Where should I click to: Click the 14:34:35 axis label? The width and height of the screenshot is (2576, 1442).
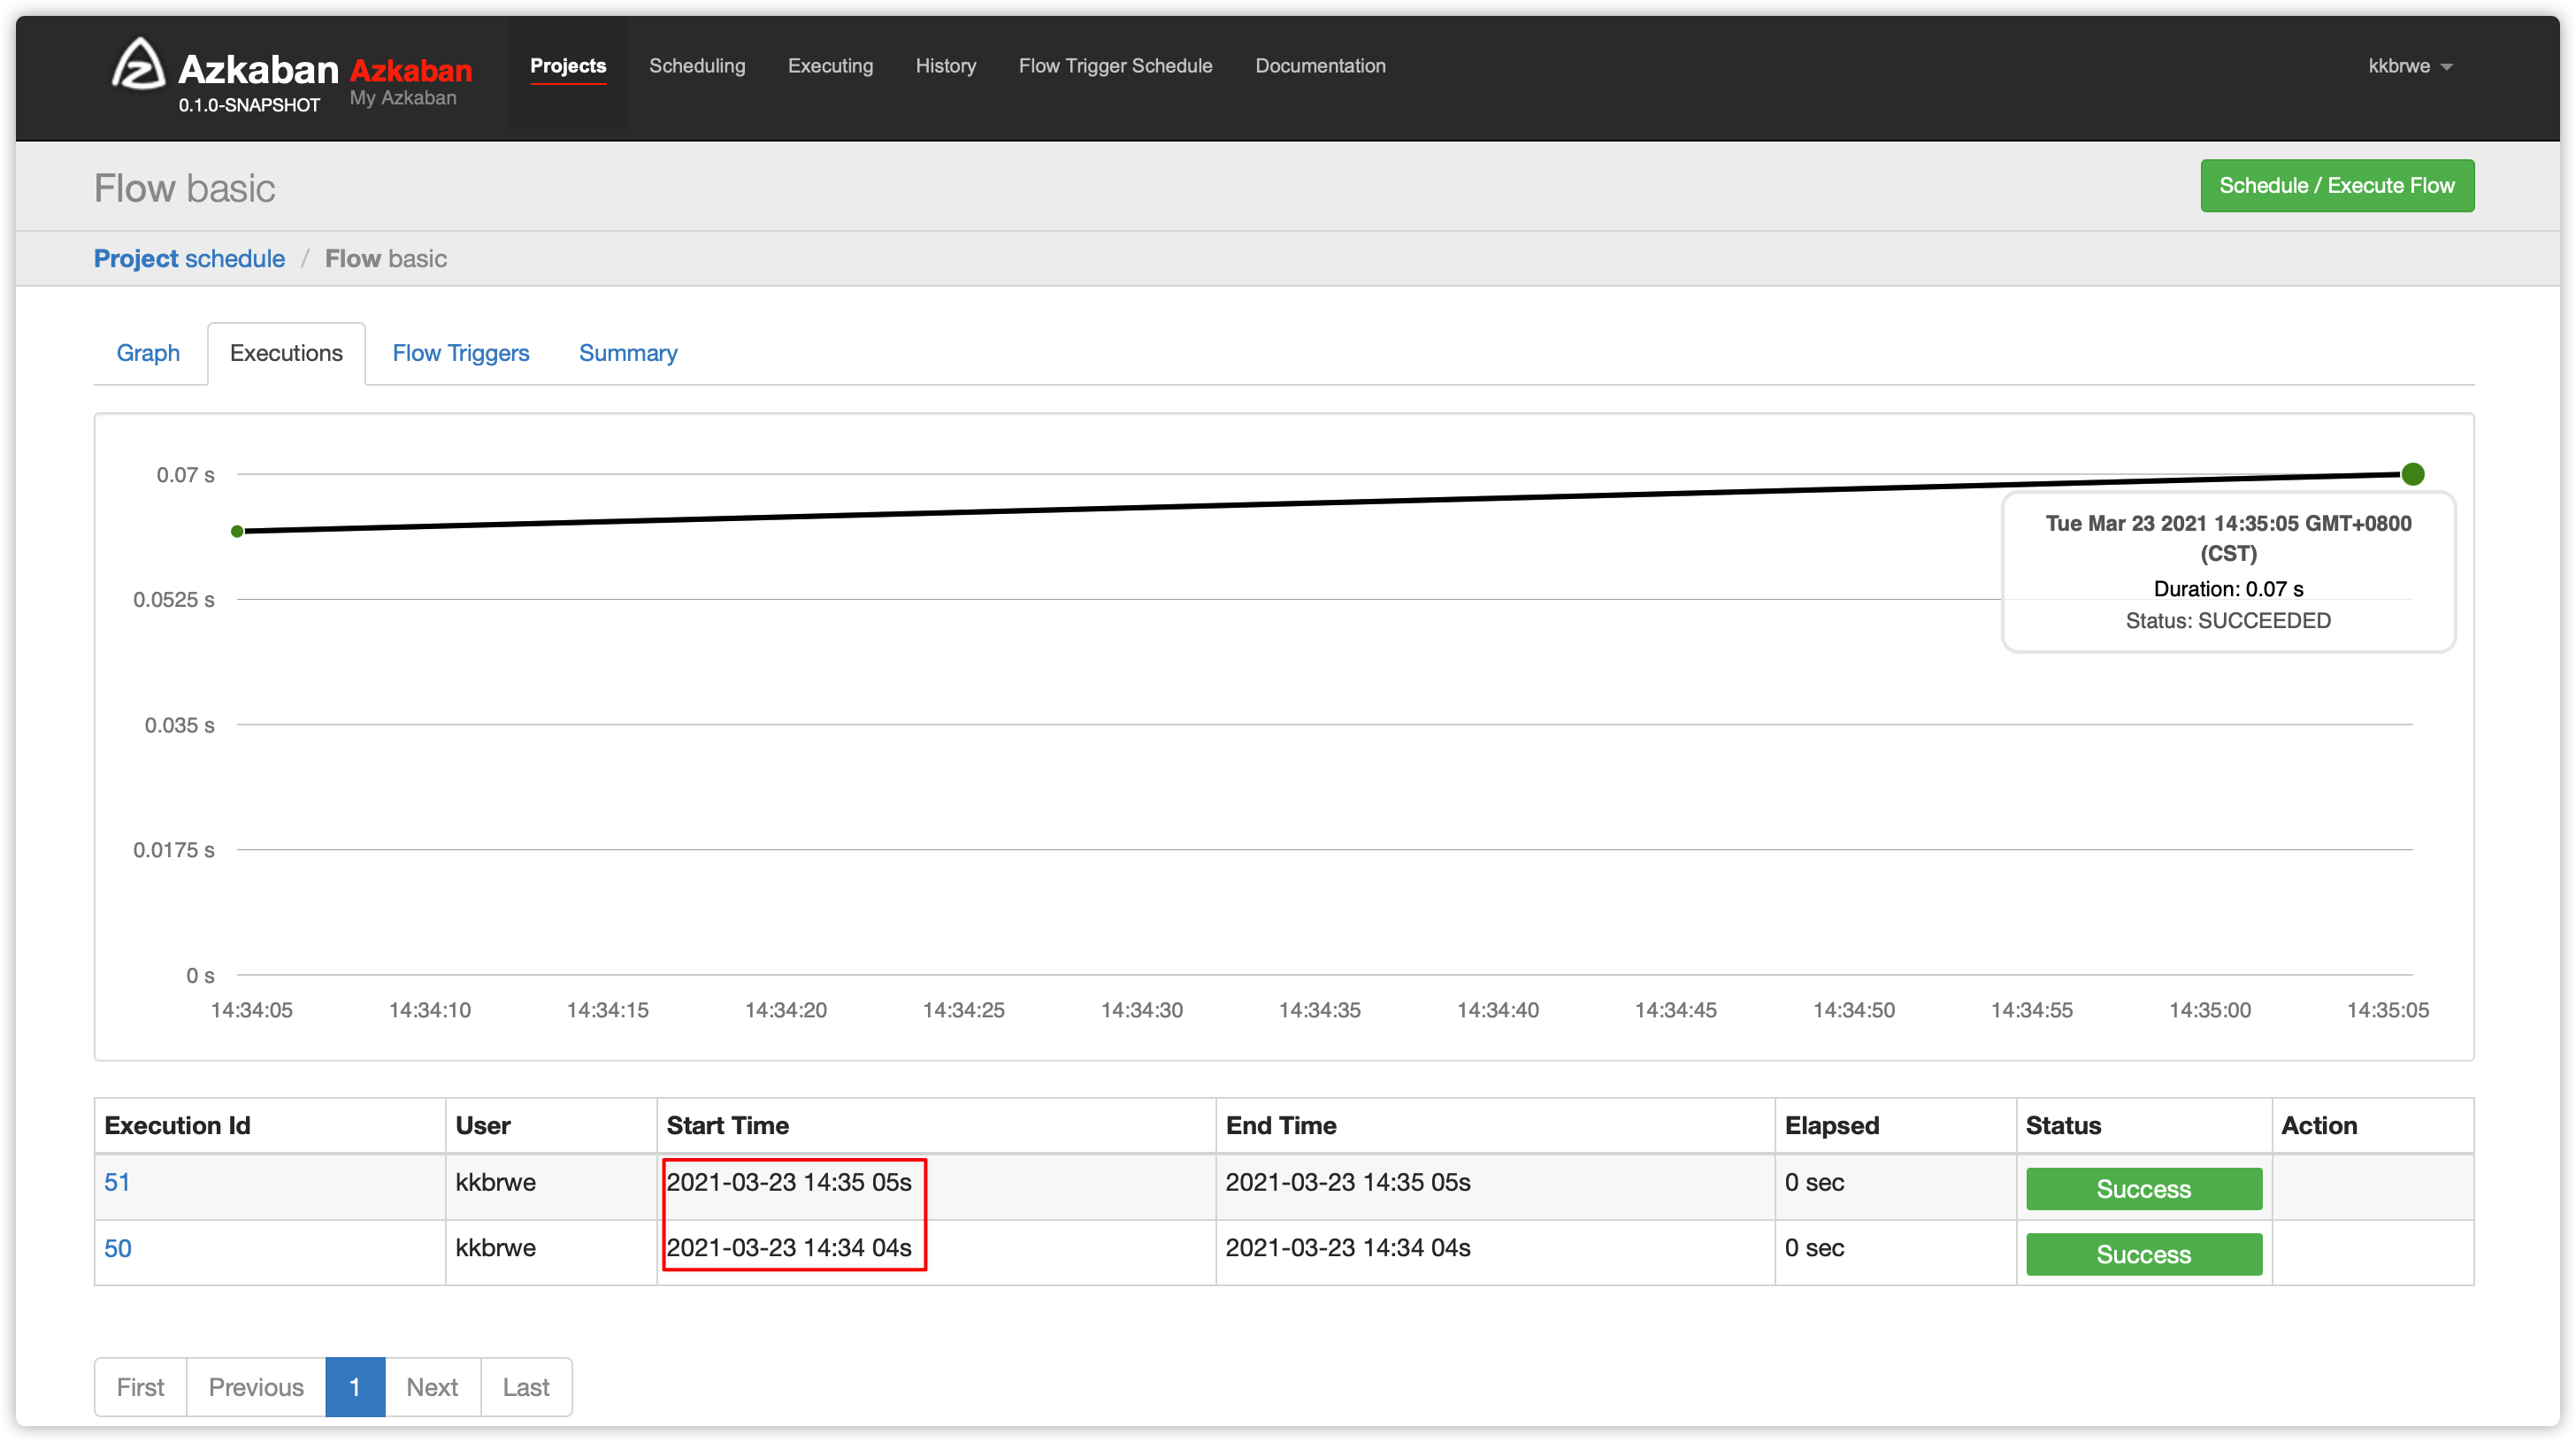click(x=1319, y=1010)
